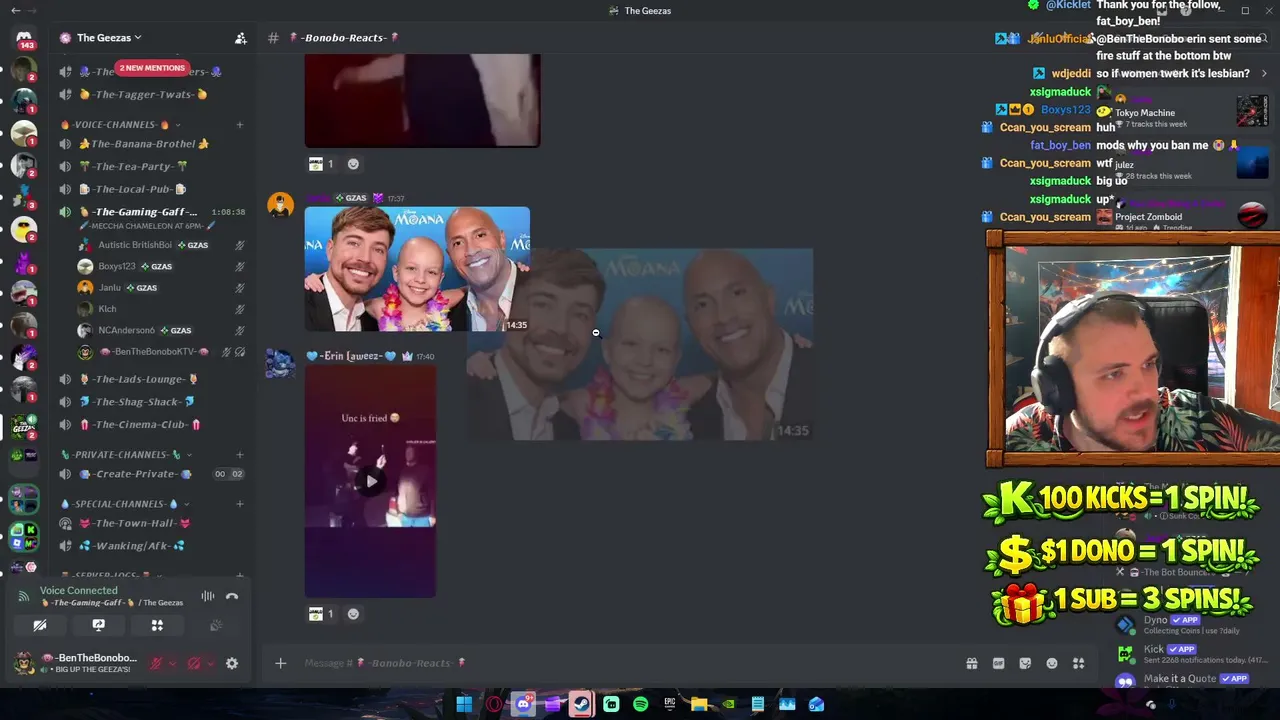Open user settings gear icon
1280x720 pixels.
point(232,663)
